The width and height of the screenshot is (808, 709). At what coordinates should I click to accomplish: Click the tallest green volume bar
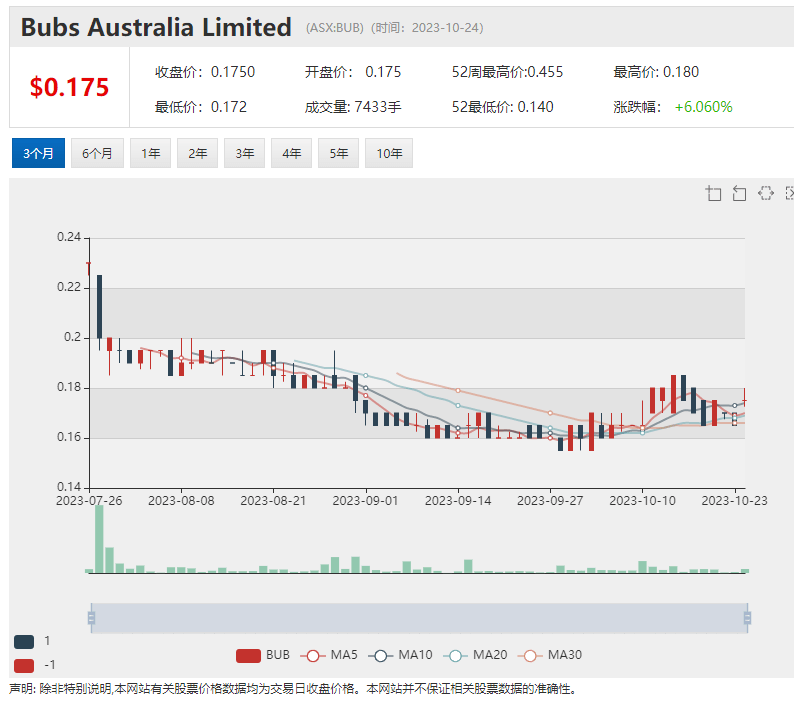click(x=99, y=540)
